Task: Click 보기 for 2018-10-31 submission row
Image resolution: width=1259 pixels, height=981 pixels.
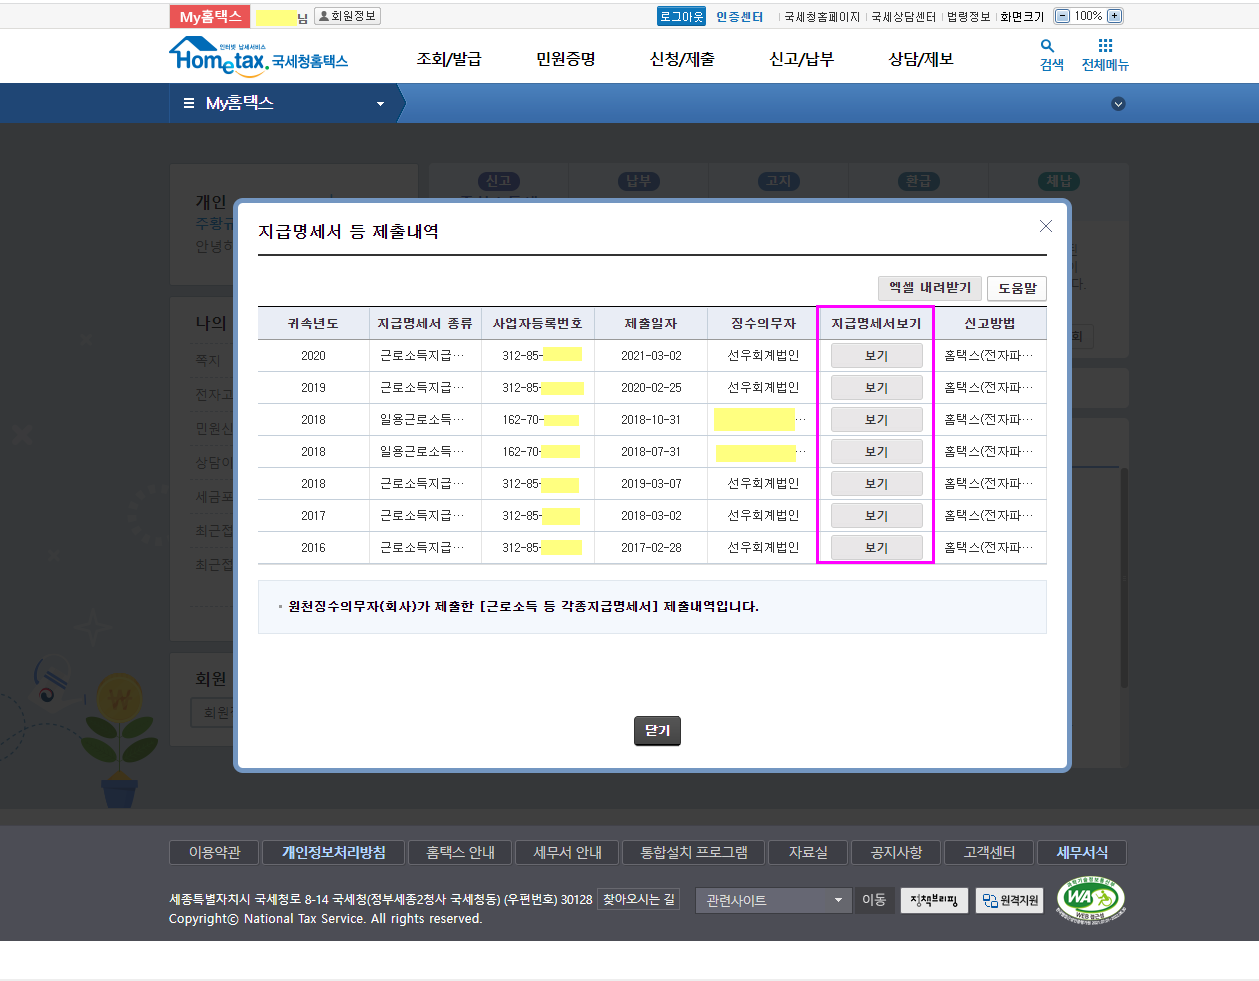Action: [x=876, y=420]
